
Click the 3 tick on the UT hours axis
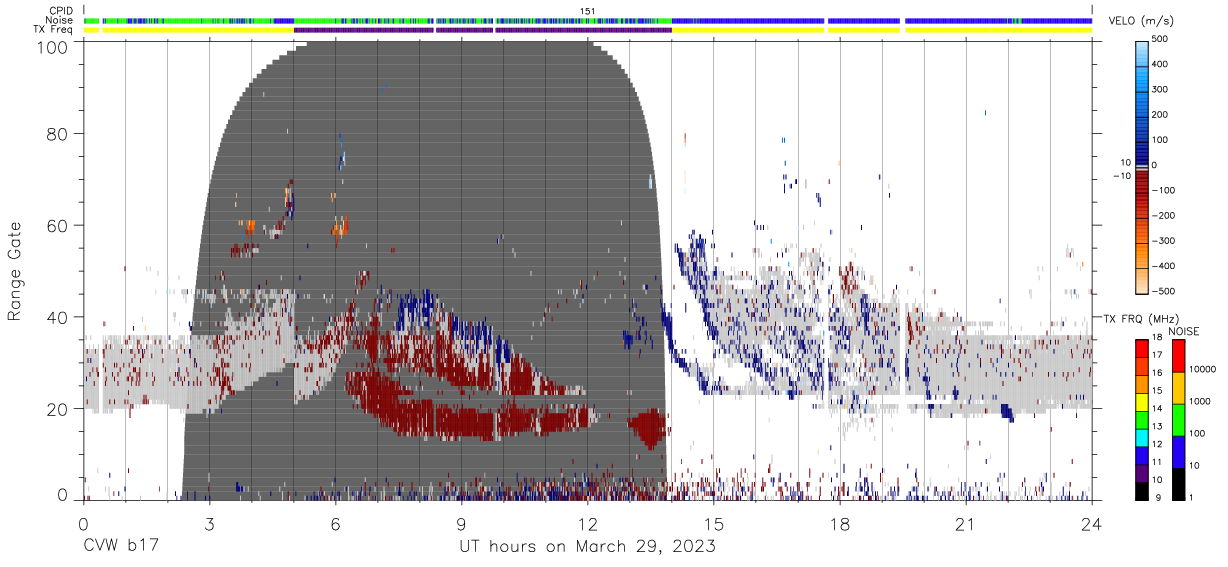click(x=210, y=523)
